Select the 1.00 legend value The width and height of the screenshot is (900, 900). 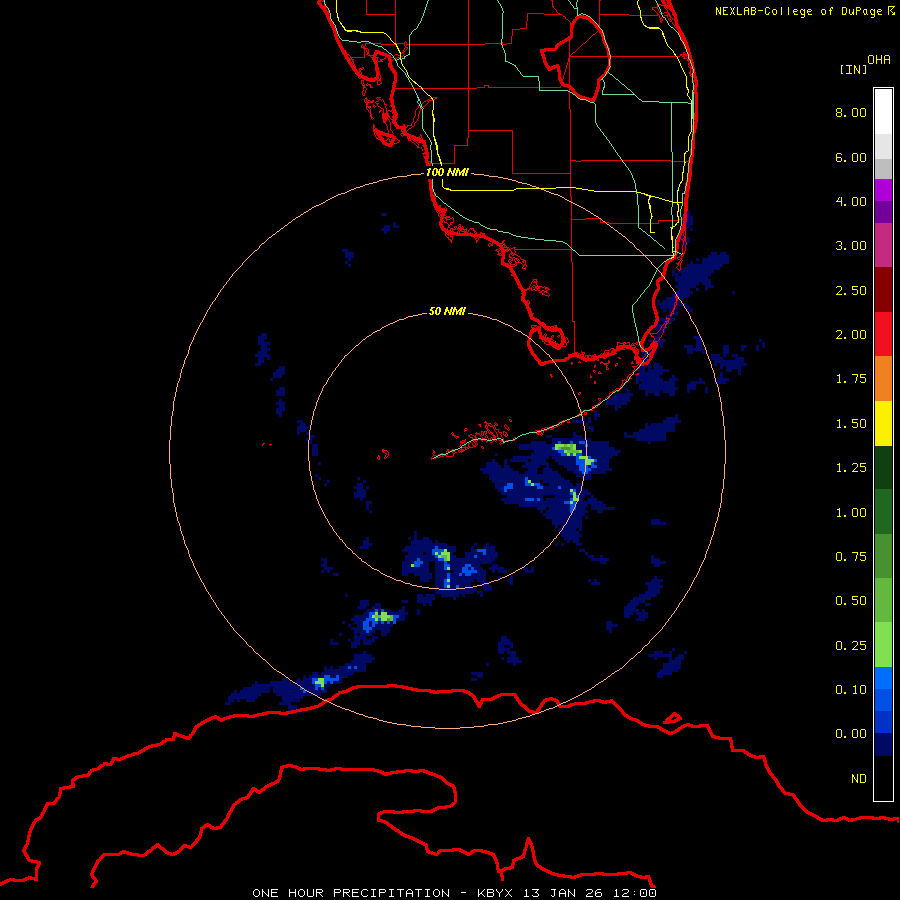851,513
